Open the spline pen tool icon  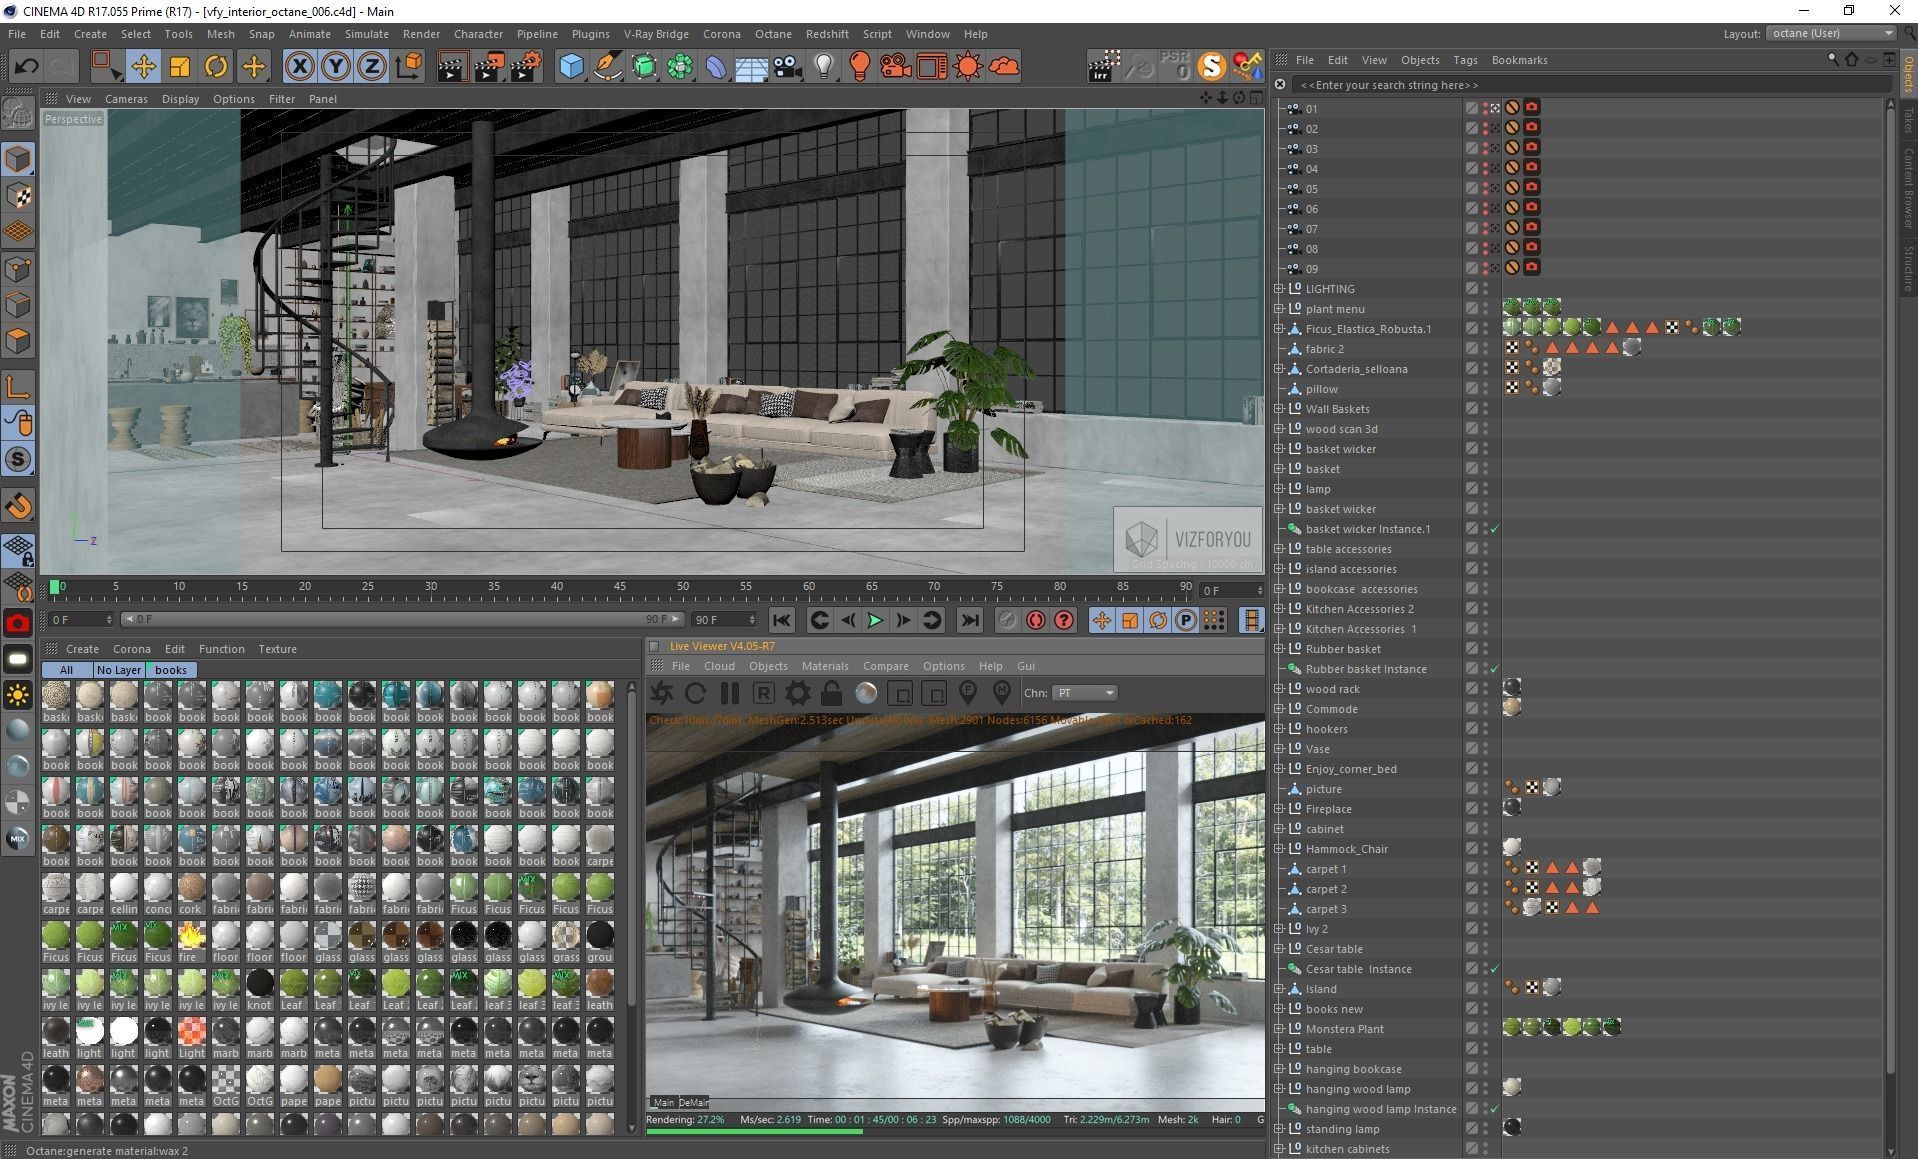pyautogui.click(x=607, y=67)
